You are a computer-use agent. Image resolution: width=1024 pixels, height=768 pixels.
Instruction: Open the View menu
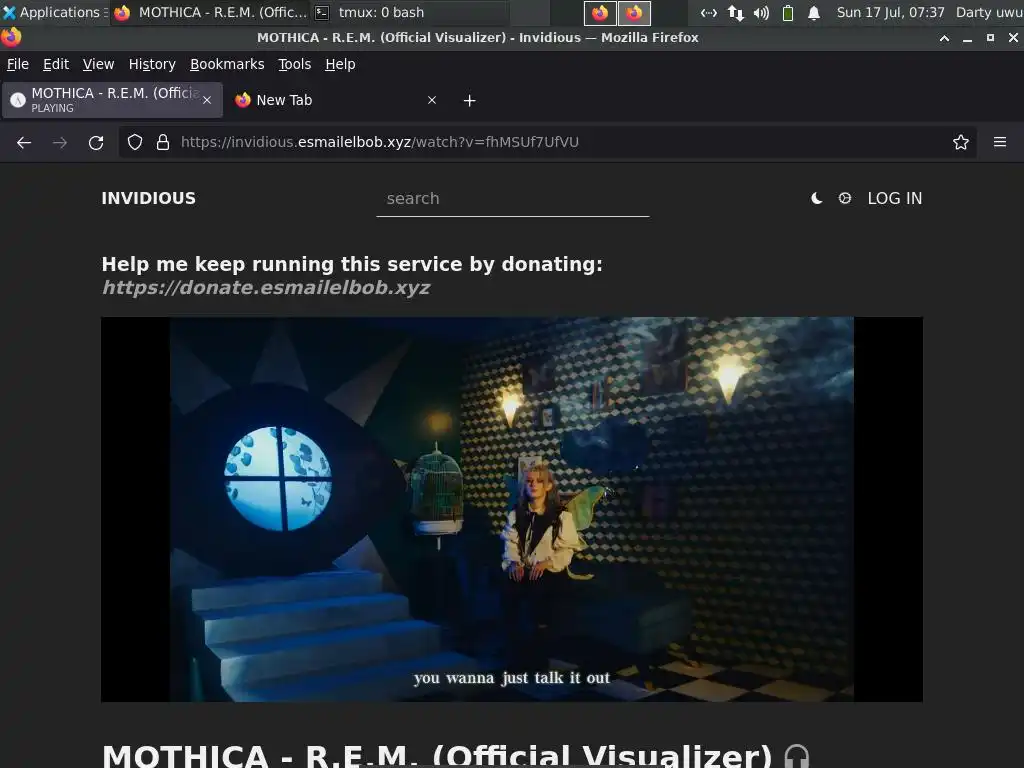[x=99, y=64]
